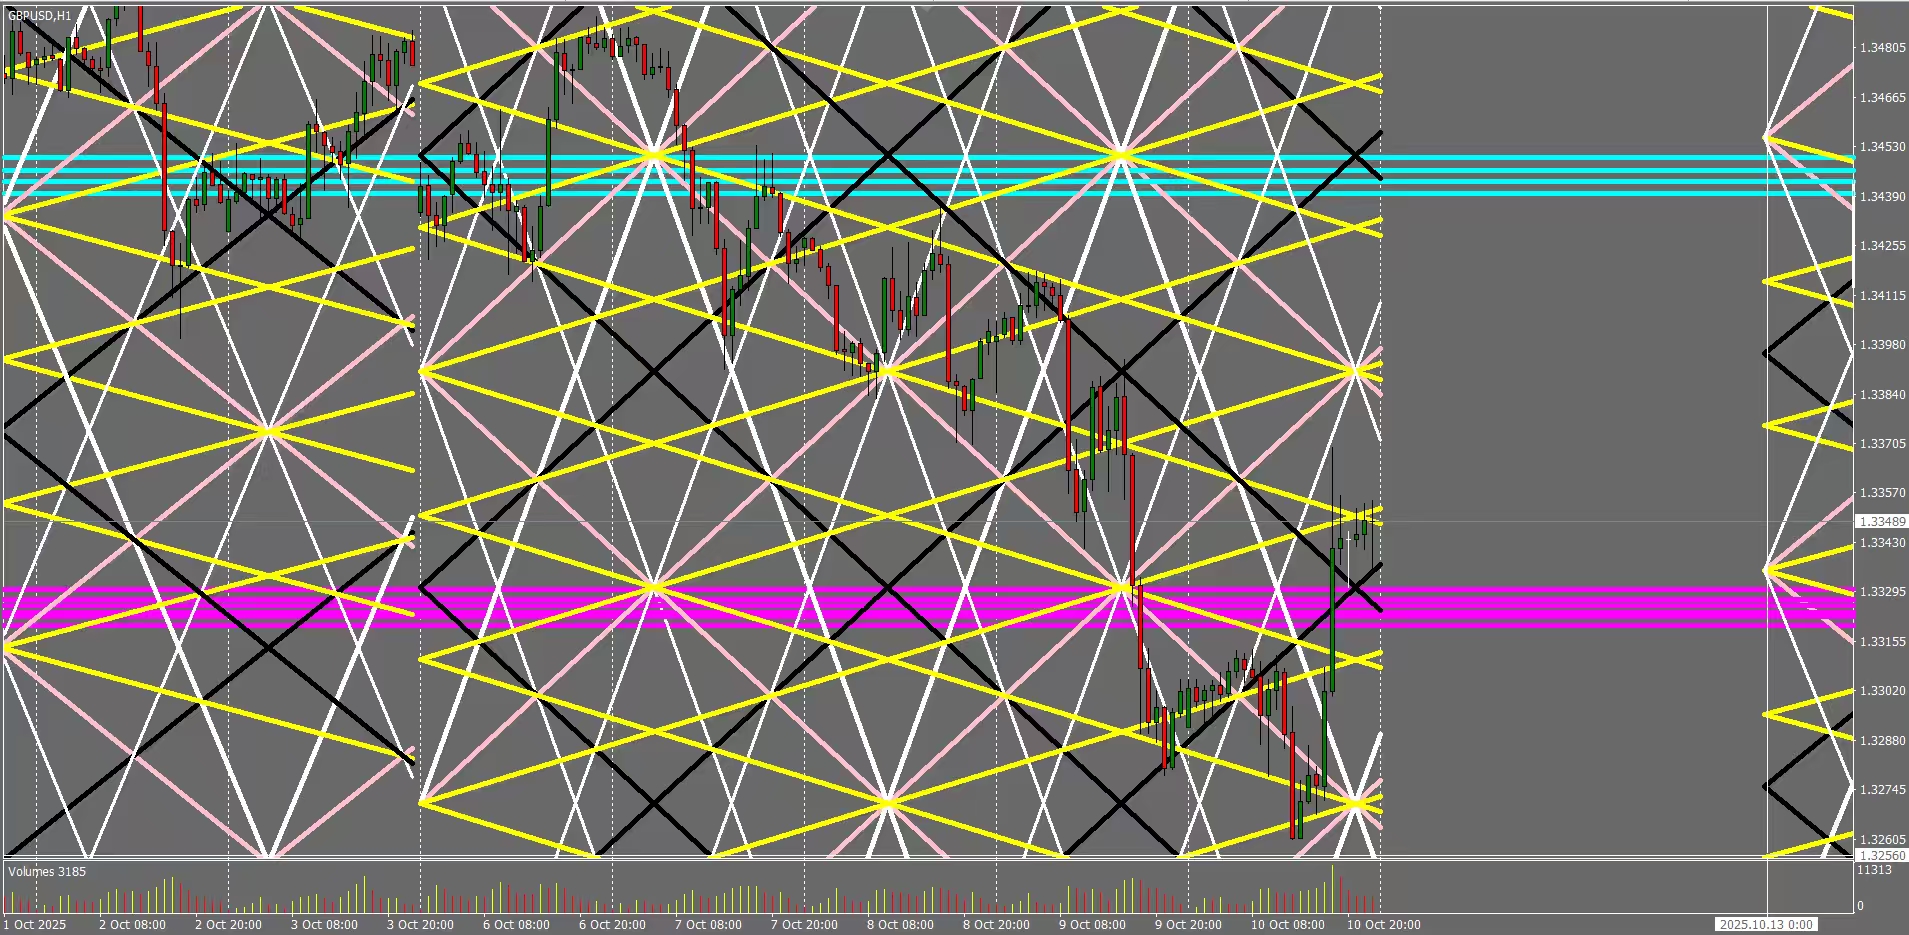Click the 6 Oct 08:00 time label
This screenshot has width=1909, height=935.
[x=516, y=925]
